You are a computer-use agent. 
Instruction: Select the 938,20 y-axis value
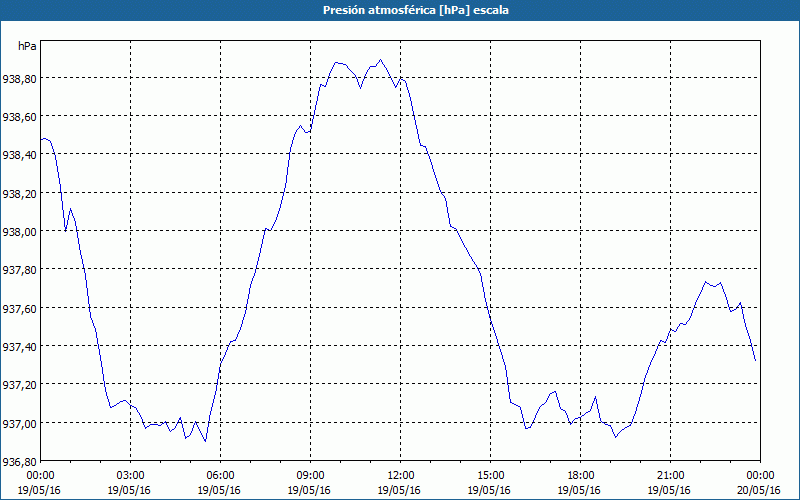pos(19,194)
